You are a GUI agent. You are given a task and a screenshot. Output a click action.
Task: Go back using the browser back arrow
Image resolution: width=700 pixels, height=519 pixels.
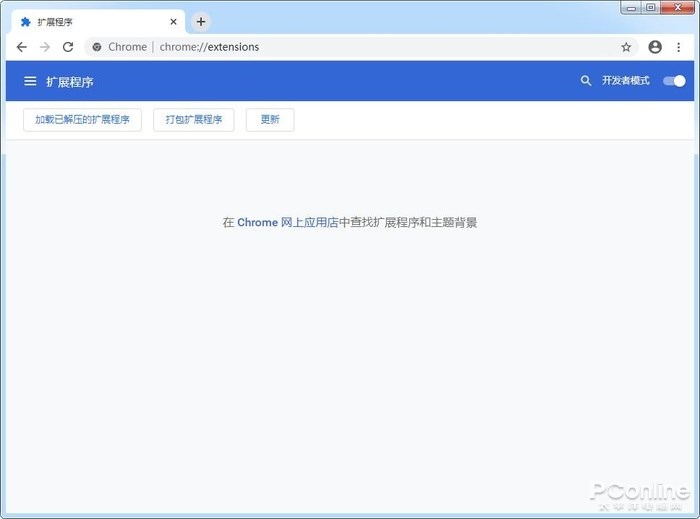[21, 47]
